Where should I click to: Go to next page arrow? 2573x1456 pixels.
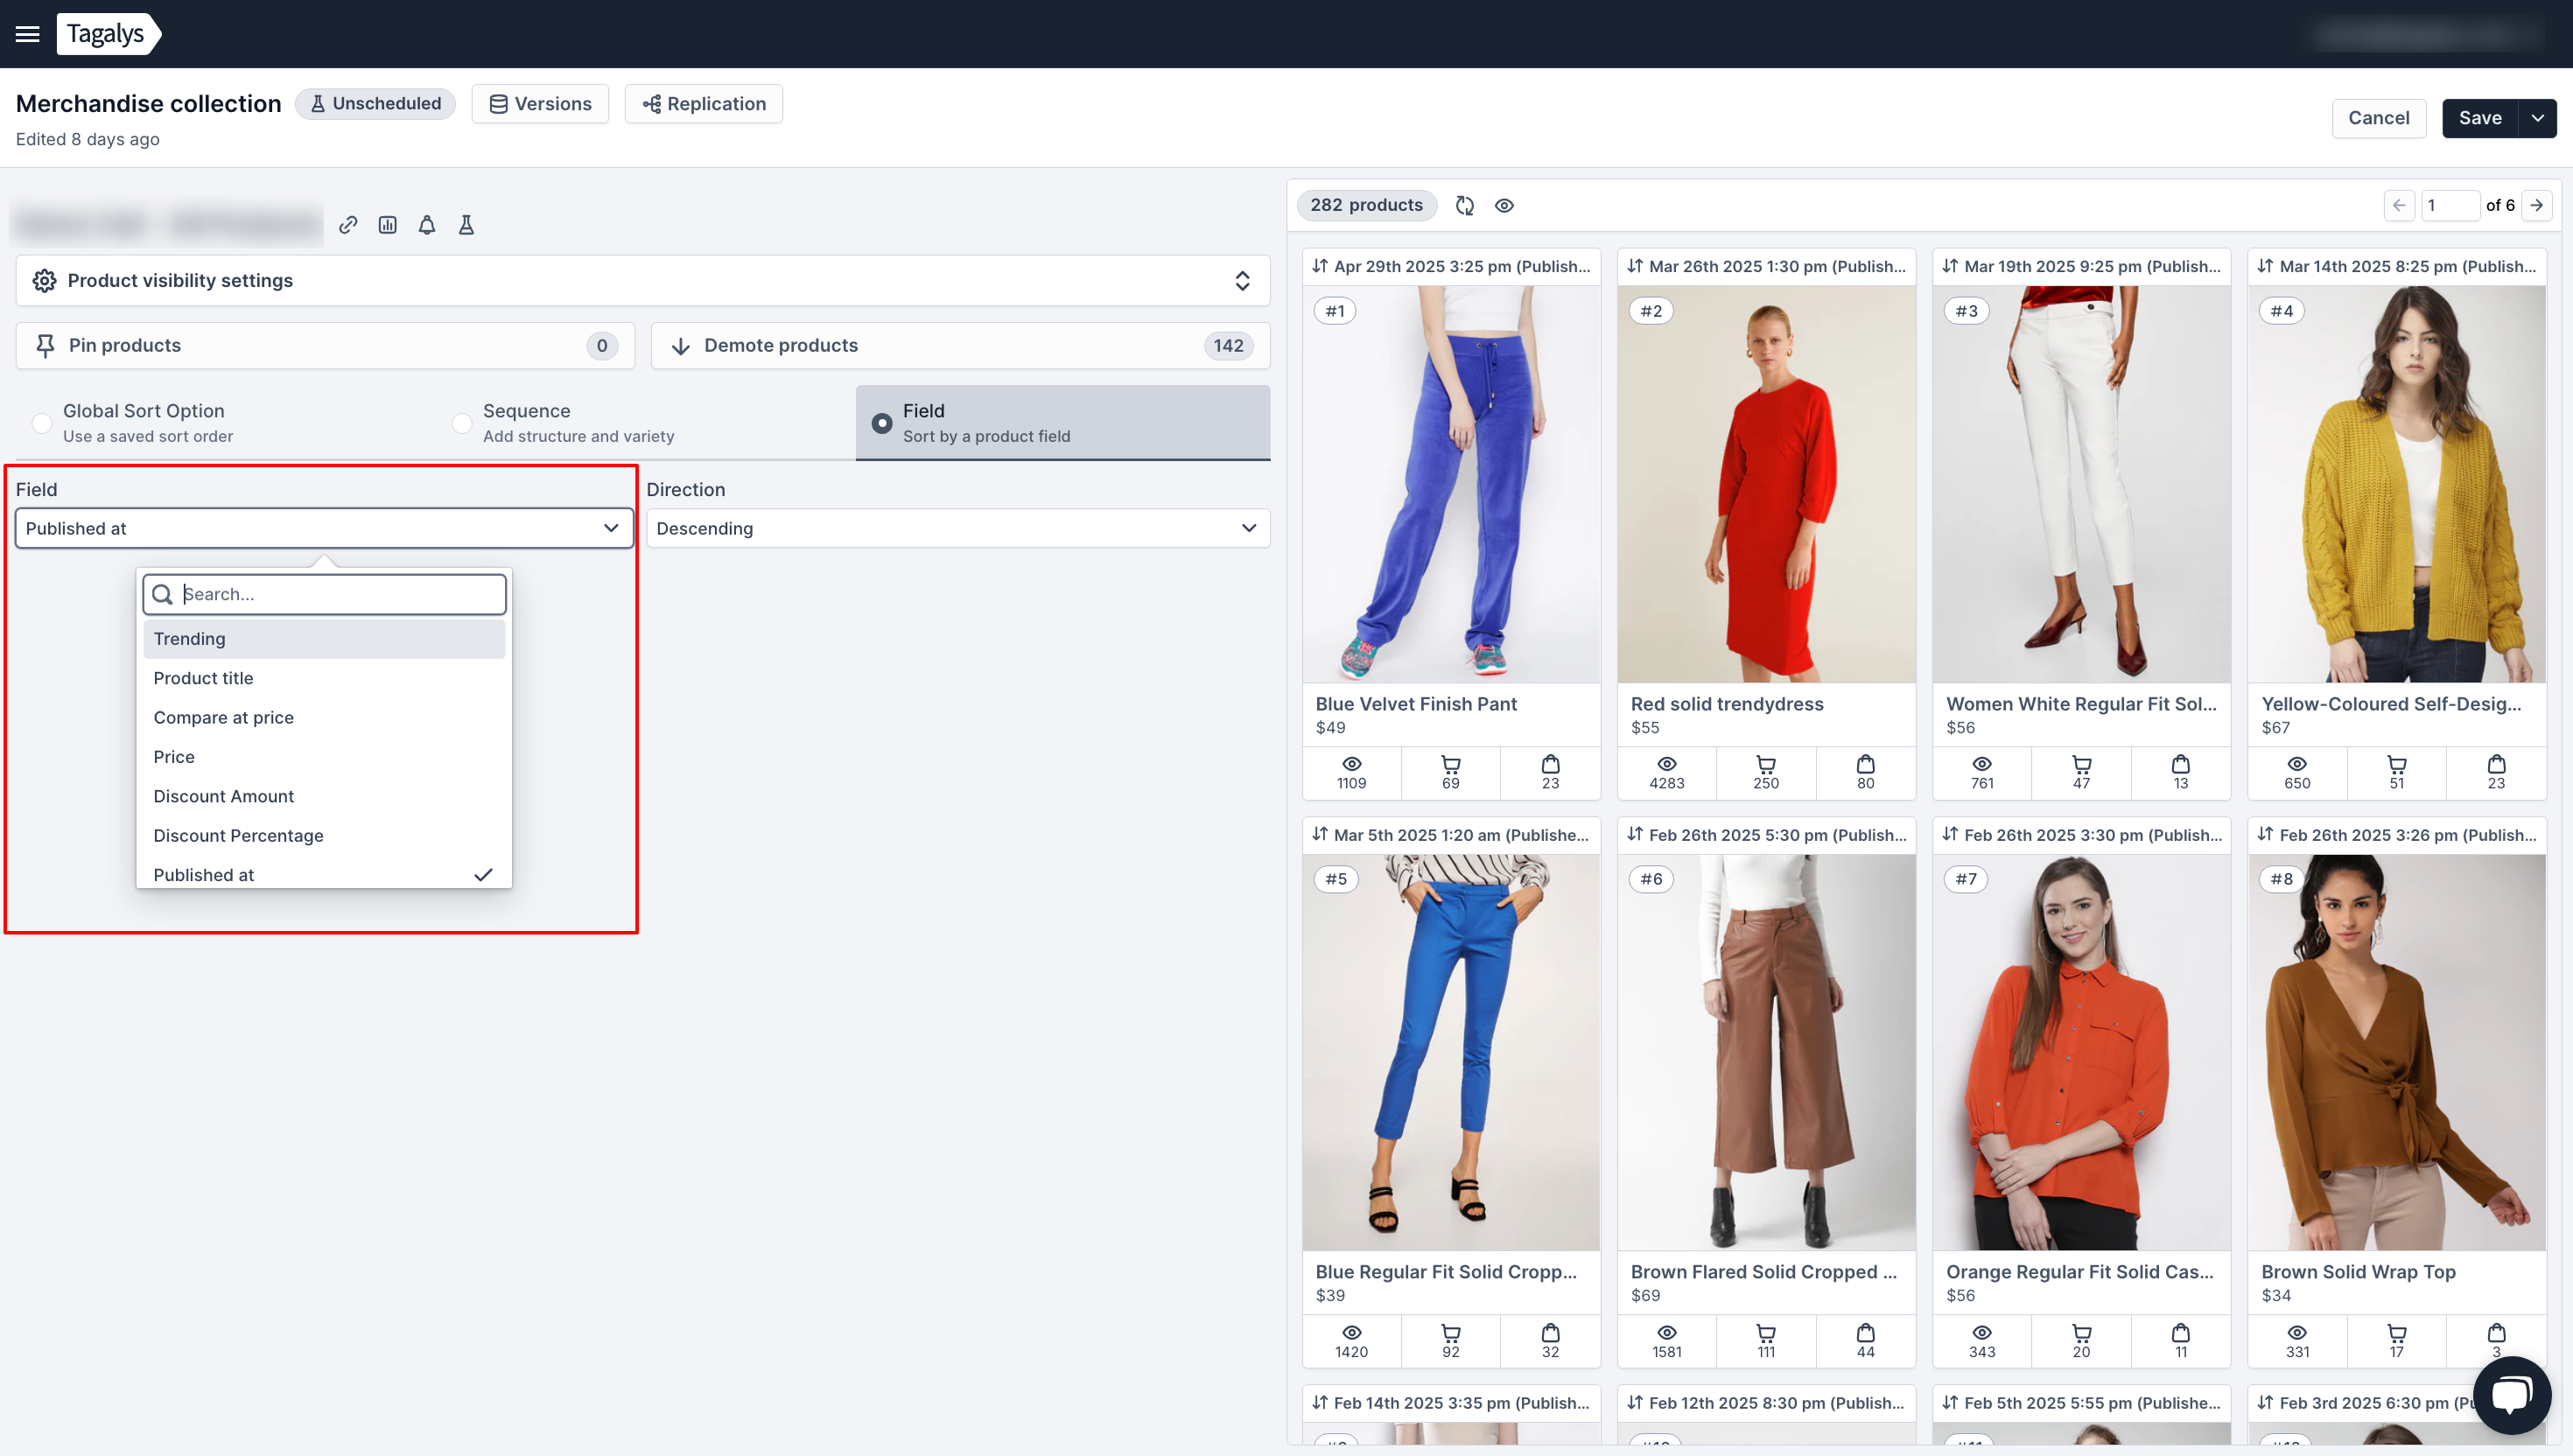(2537, 205)
